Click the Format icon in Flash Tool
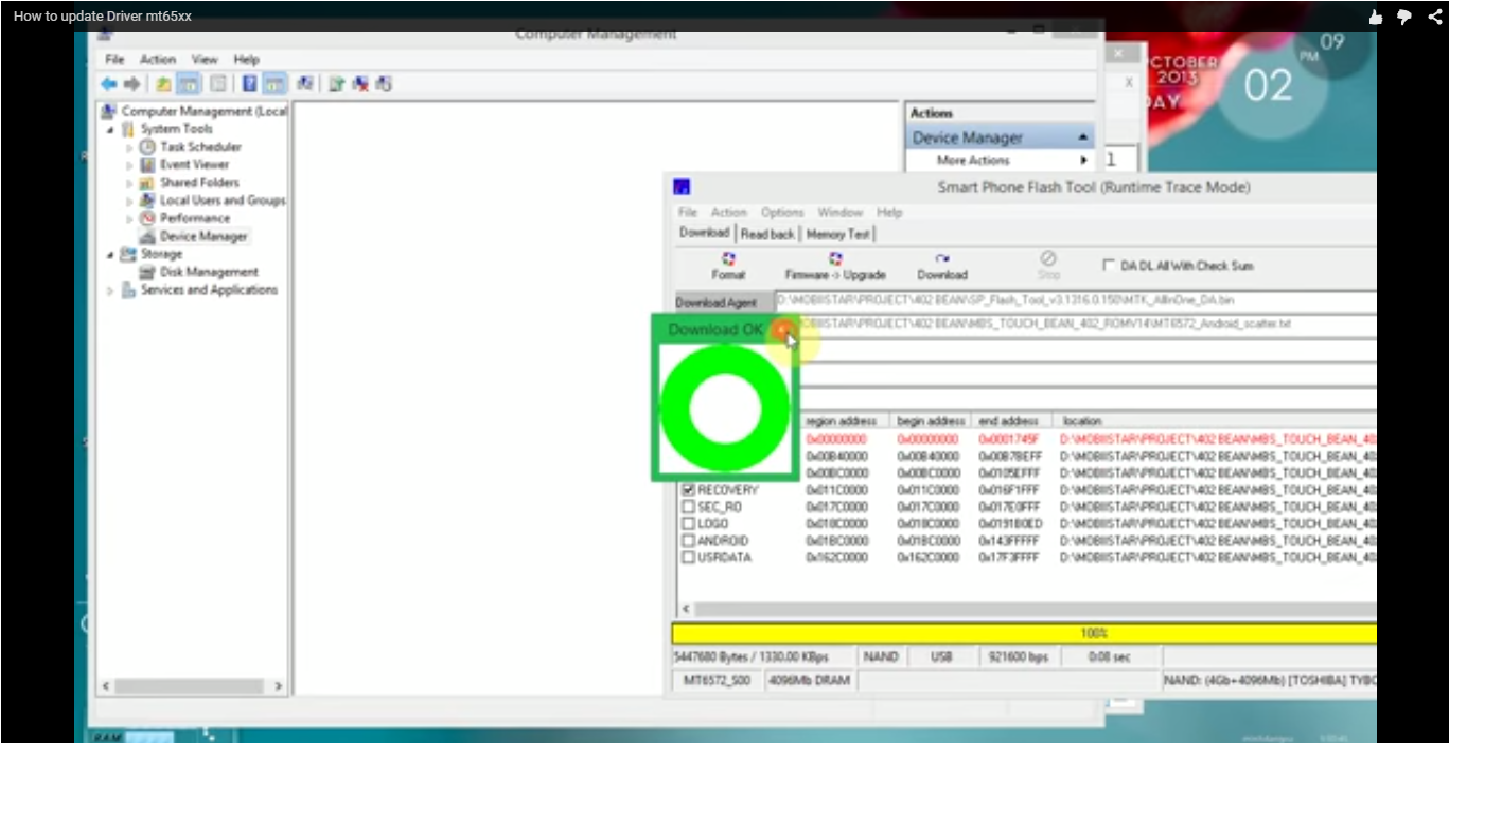The width and height of the screenshot is (1492, 818). click(729, 259)
